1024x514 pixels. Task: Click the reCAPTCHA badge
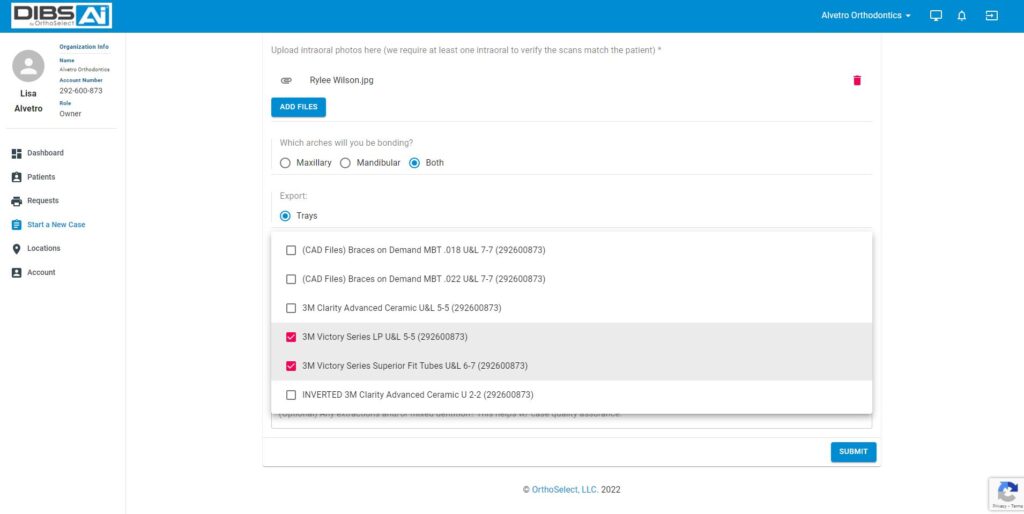(1005, 494)
